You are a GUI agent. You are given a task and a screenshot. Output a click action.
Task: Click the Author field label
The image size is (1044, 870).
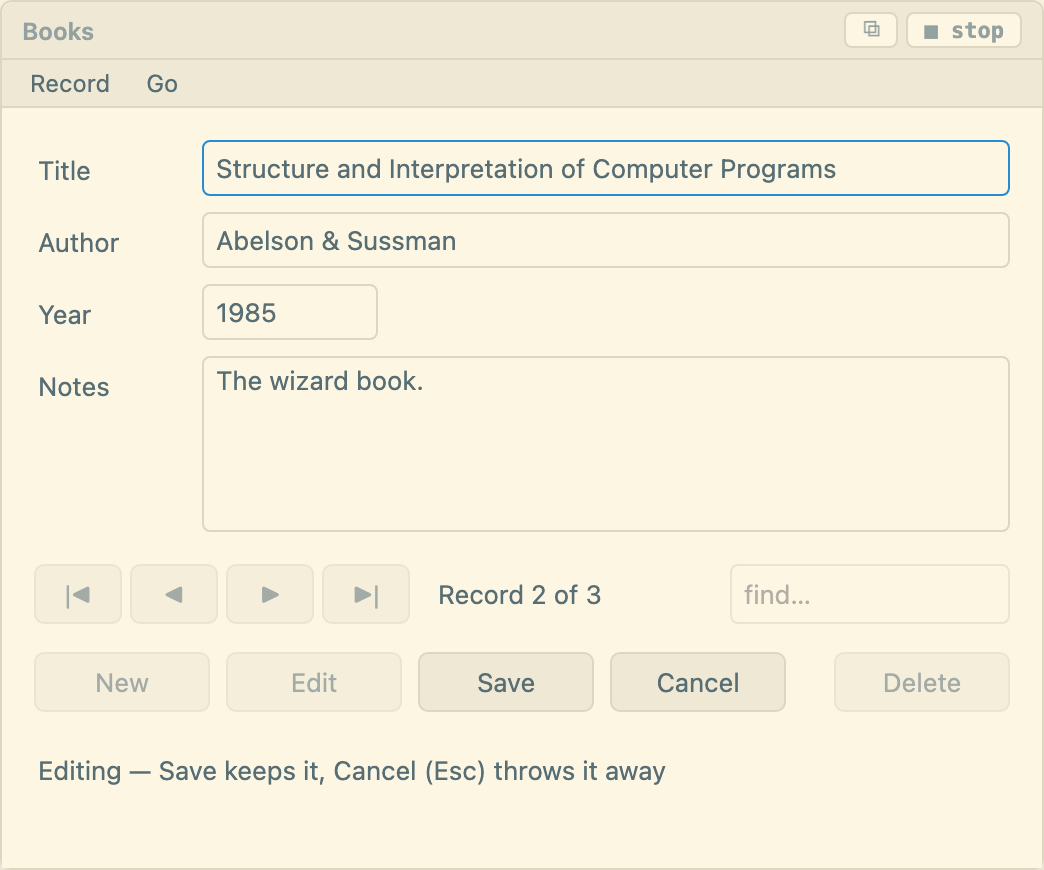[x=79, y=243]
